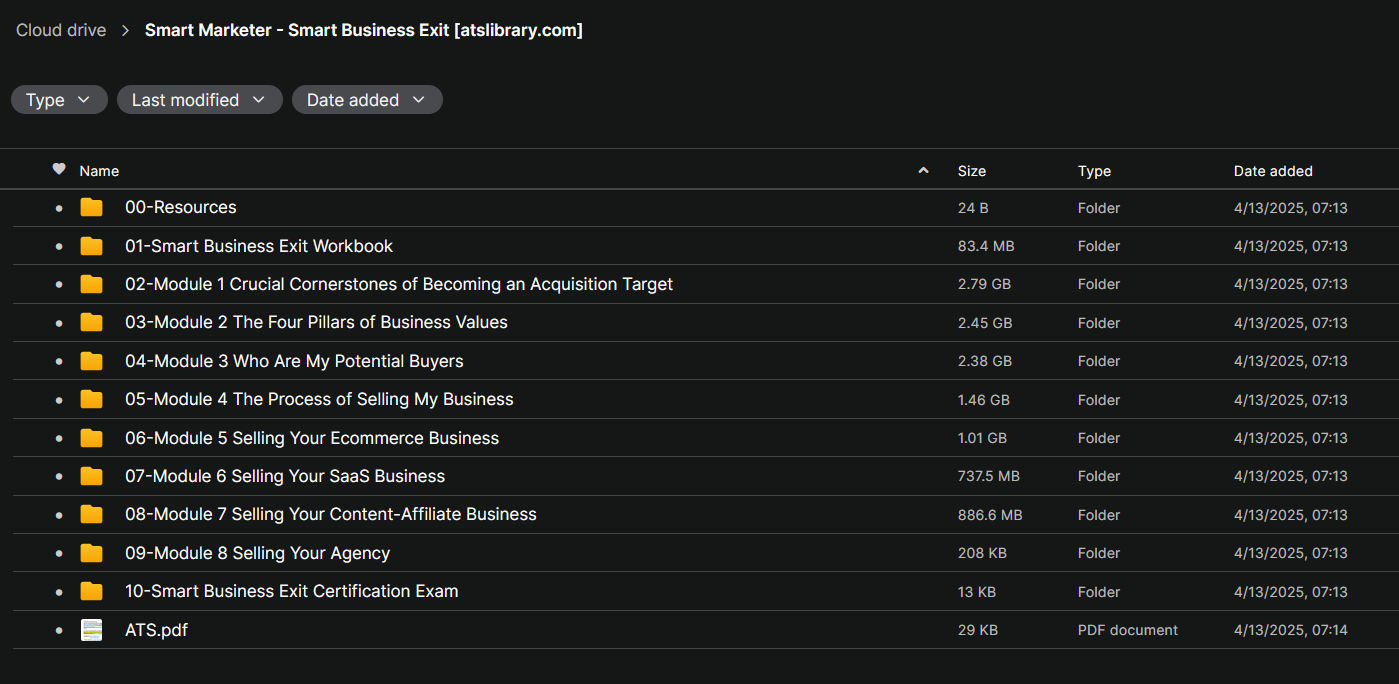Screen dimensions: 1399x684
Task: Toggle favourite dot for Certification Exam row
Action: pos(59,592)
